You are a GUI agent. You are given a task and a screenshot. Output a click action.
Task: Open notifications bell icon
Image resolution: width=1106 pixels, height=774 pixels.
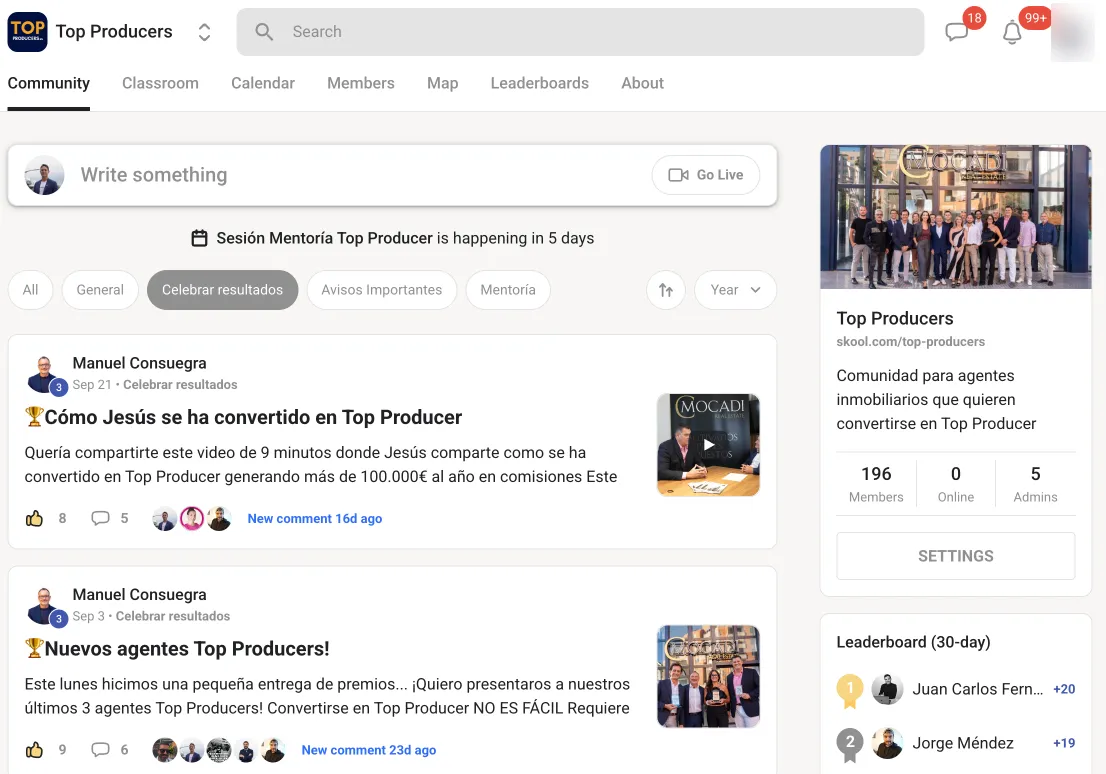point(1012,32)
